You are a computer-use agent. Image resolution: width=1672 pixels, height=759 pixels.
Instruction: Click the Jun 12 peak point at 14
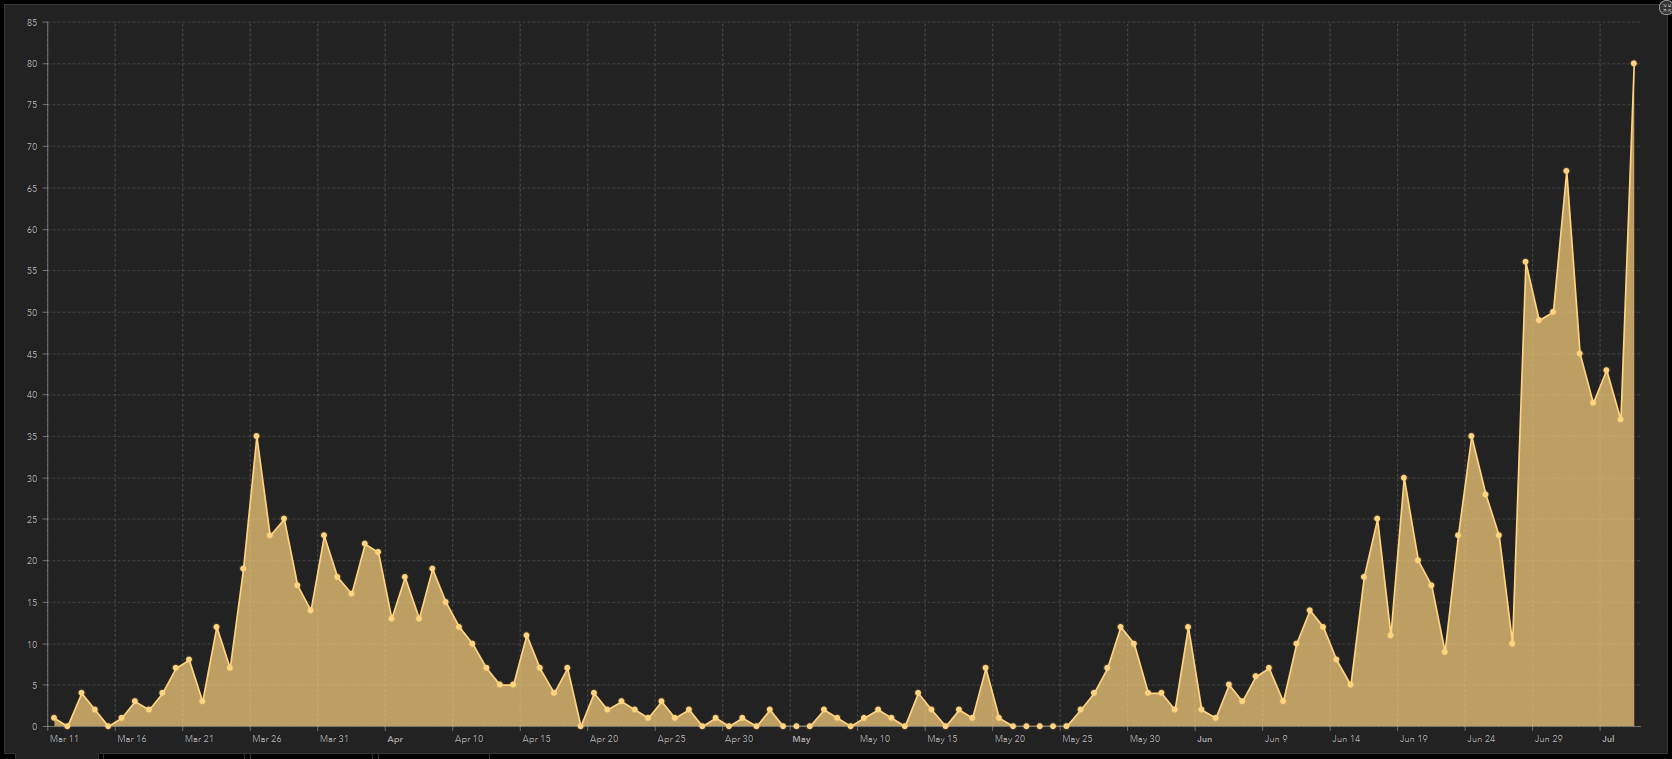[x=1309, y=610]
